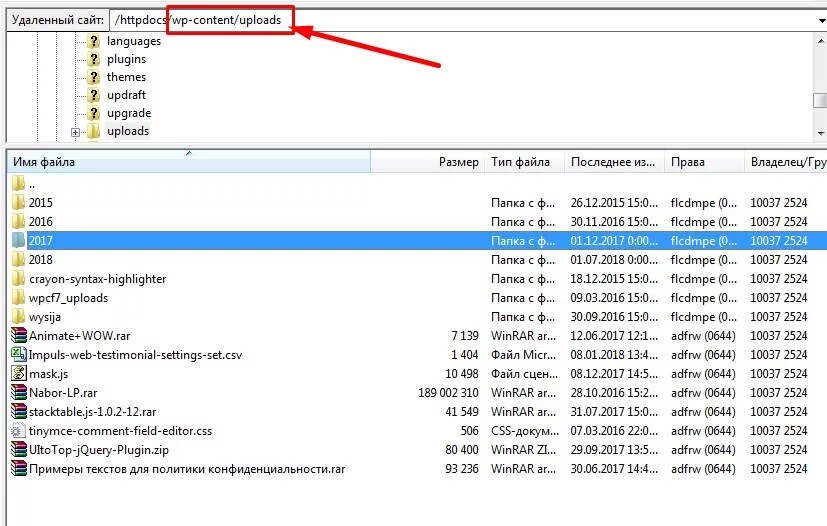Select Animate+WOW.rar file name
This screenshot has width=827, height=526.
pyautogui.click(x=80, y=336)
